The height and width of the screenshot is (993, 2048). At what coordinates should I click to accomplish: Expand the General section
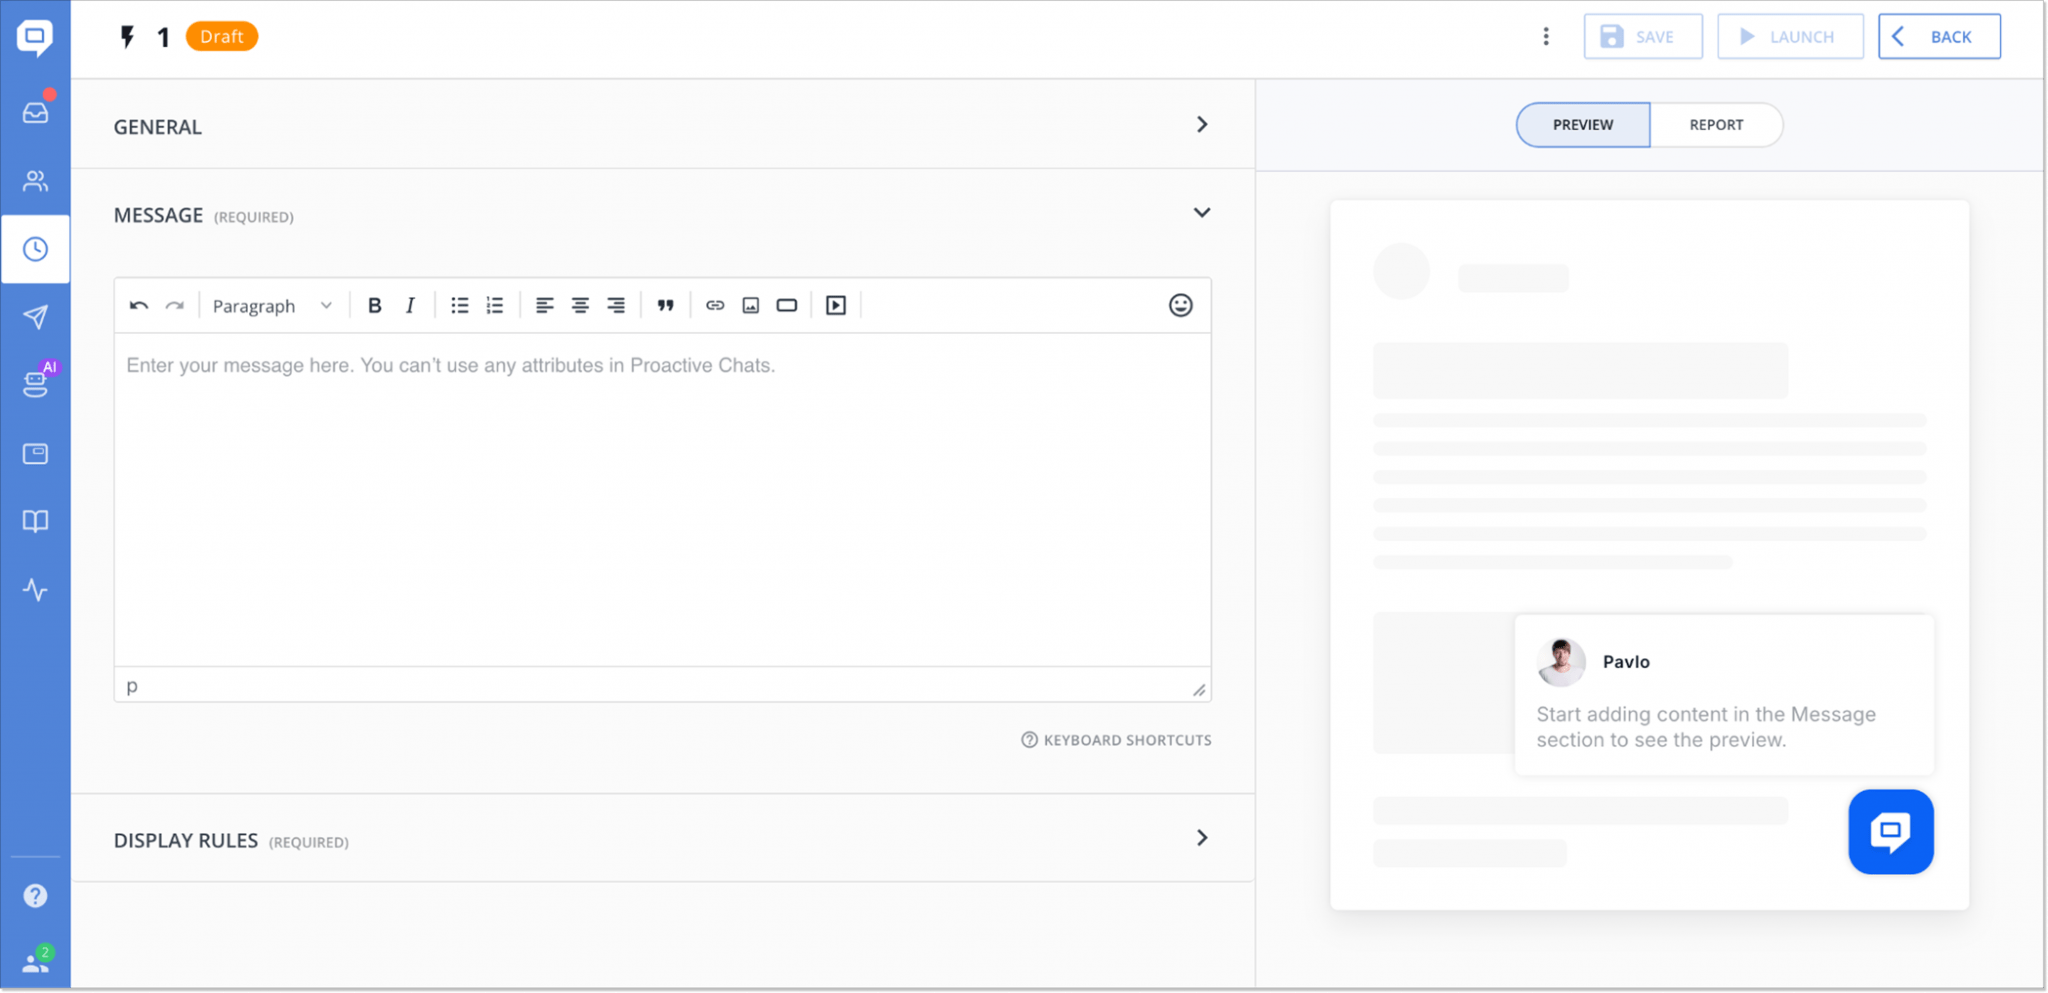coord(1202,125)
